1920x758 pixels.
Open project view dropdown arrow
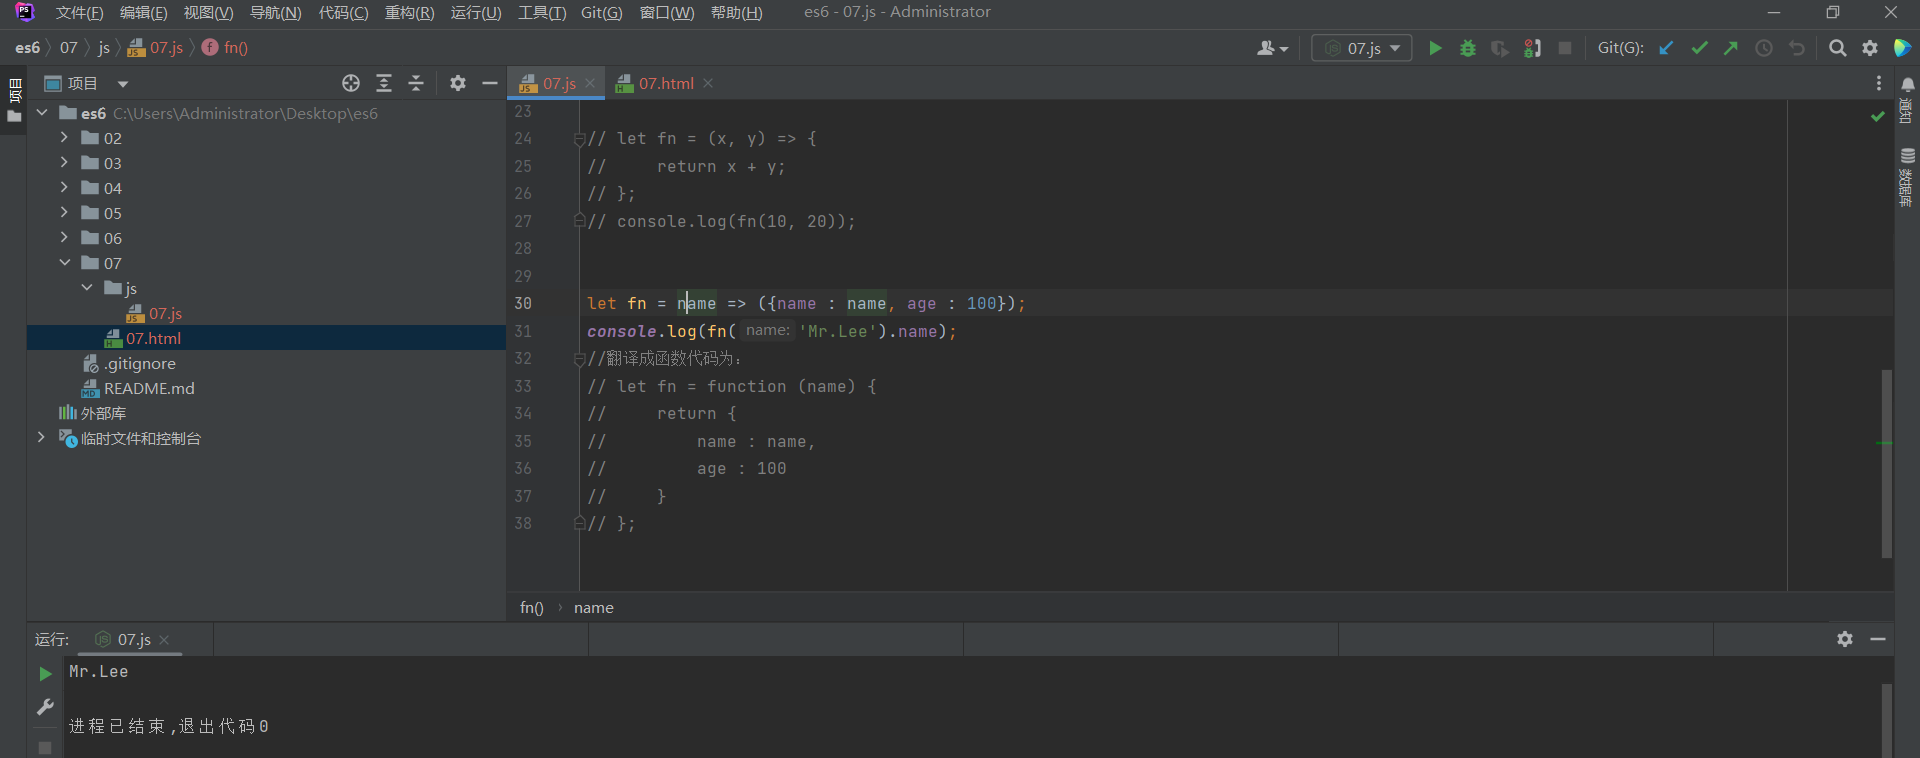[122, 84]
